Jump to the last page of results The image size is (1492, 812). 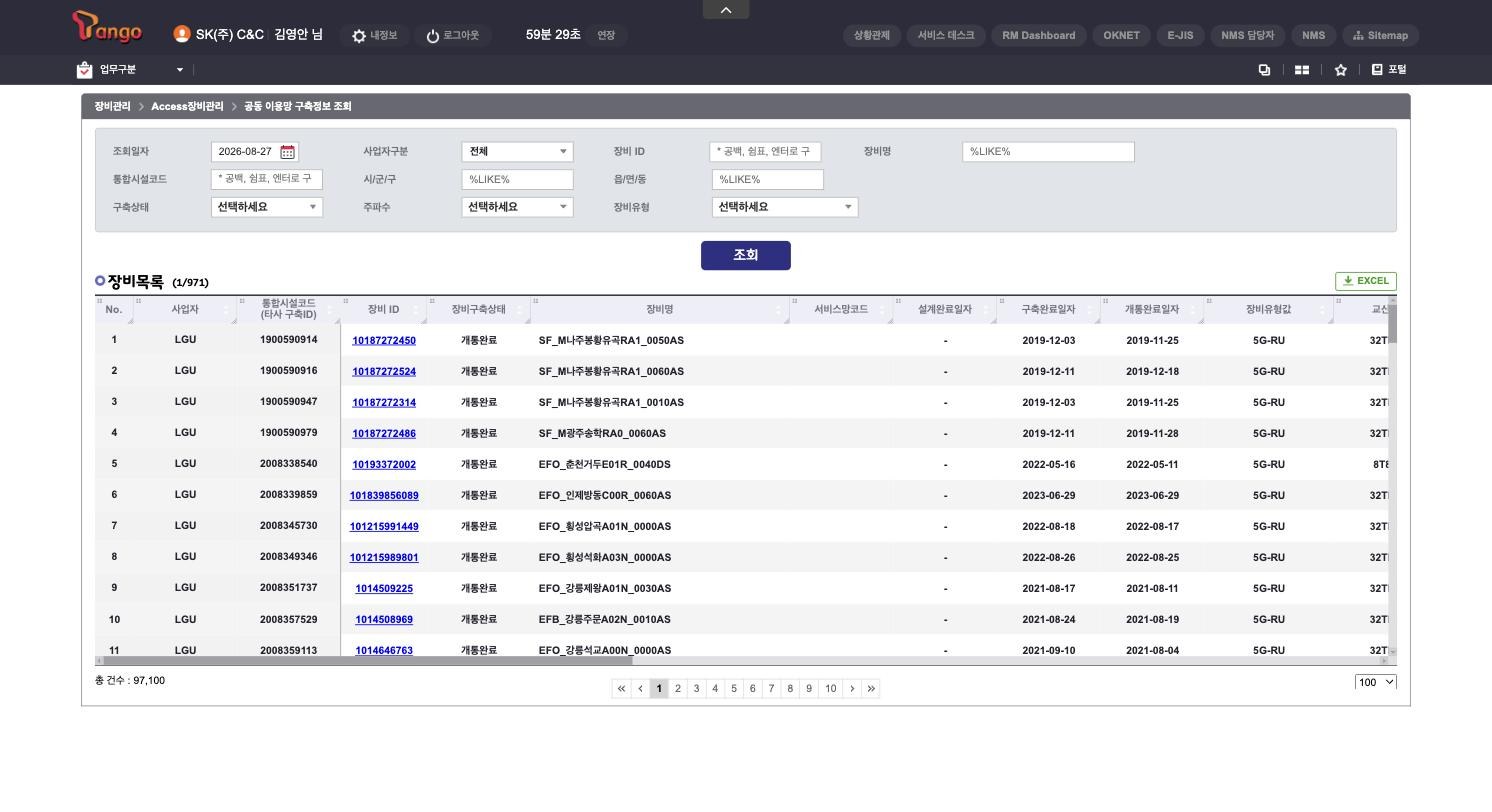pos(871,689)
